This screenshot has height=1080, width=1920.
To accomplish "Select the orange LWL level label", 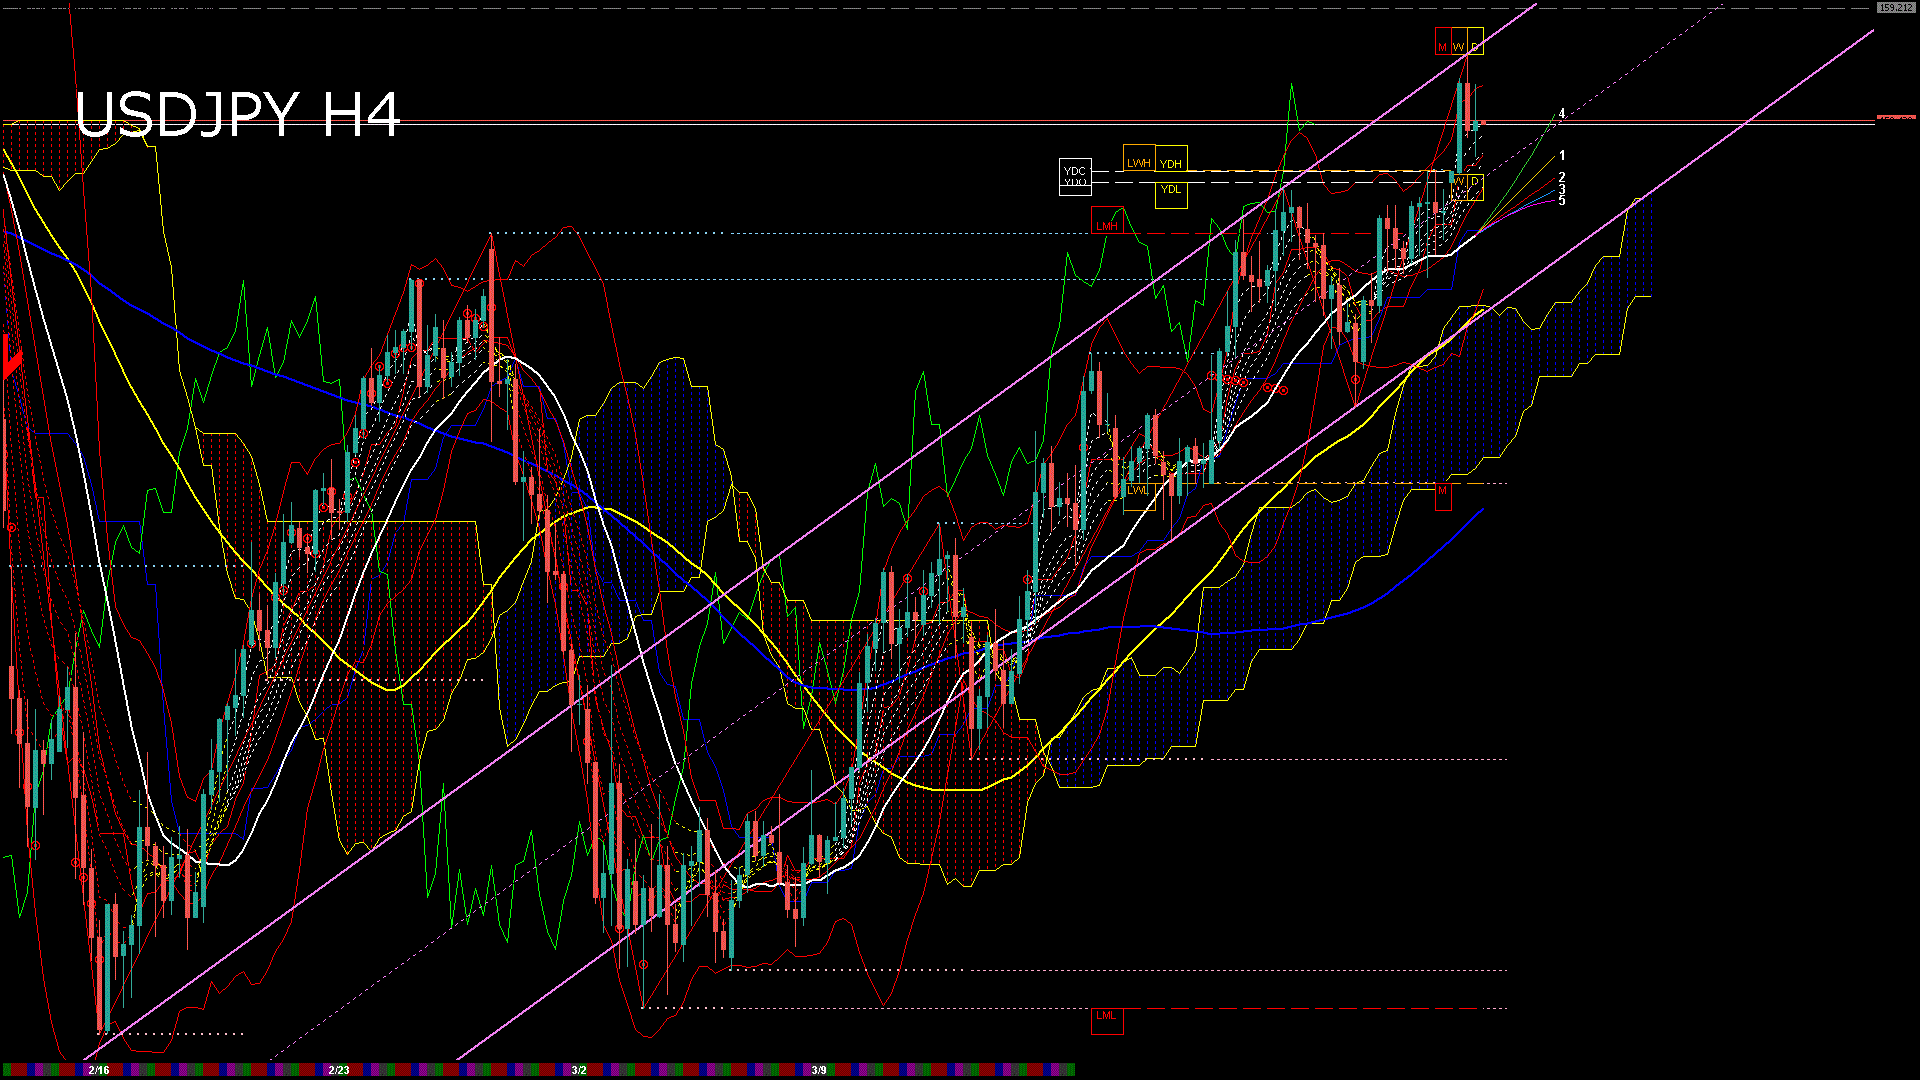I will tap(1138, 491).
